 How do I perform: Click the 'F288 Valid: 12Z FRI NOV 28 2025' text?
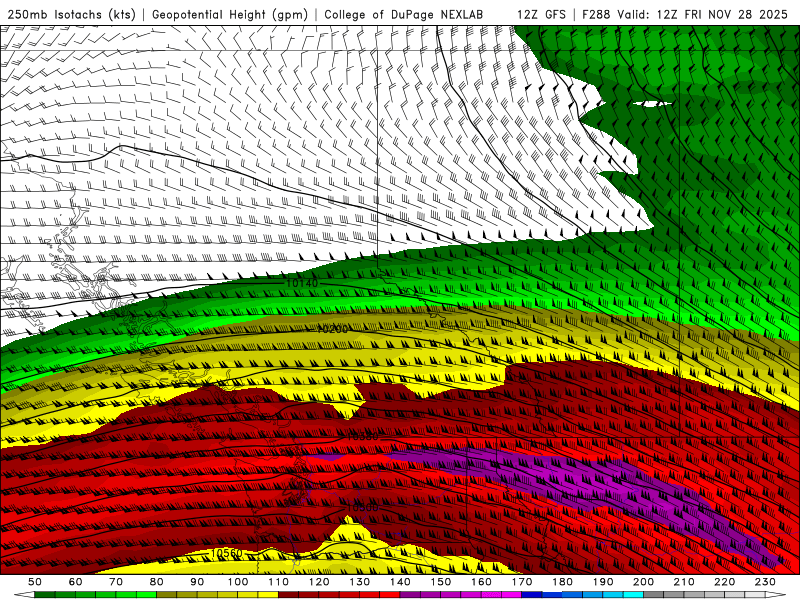pyautogui.click(x=685, y=15)
